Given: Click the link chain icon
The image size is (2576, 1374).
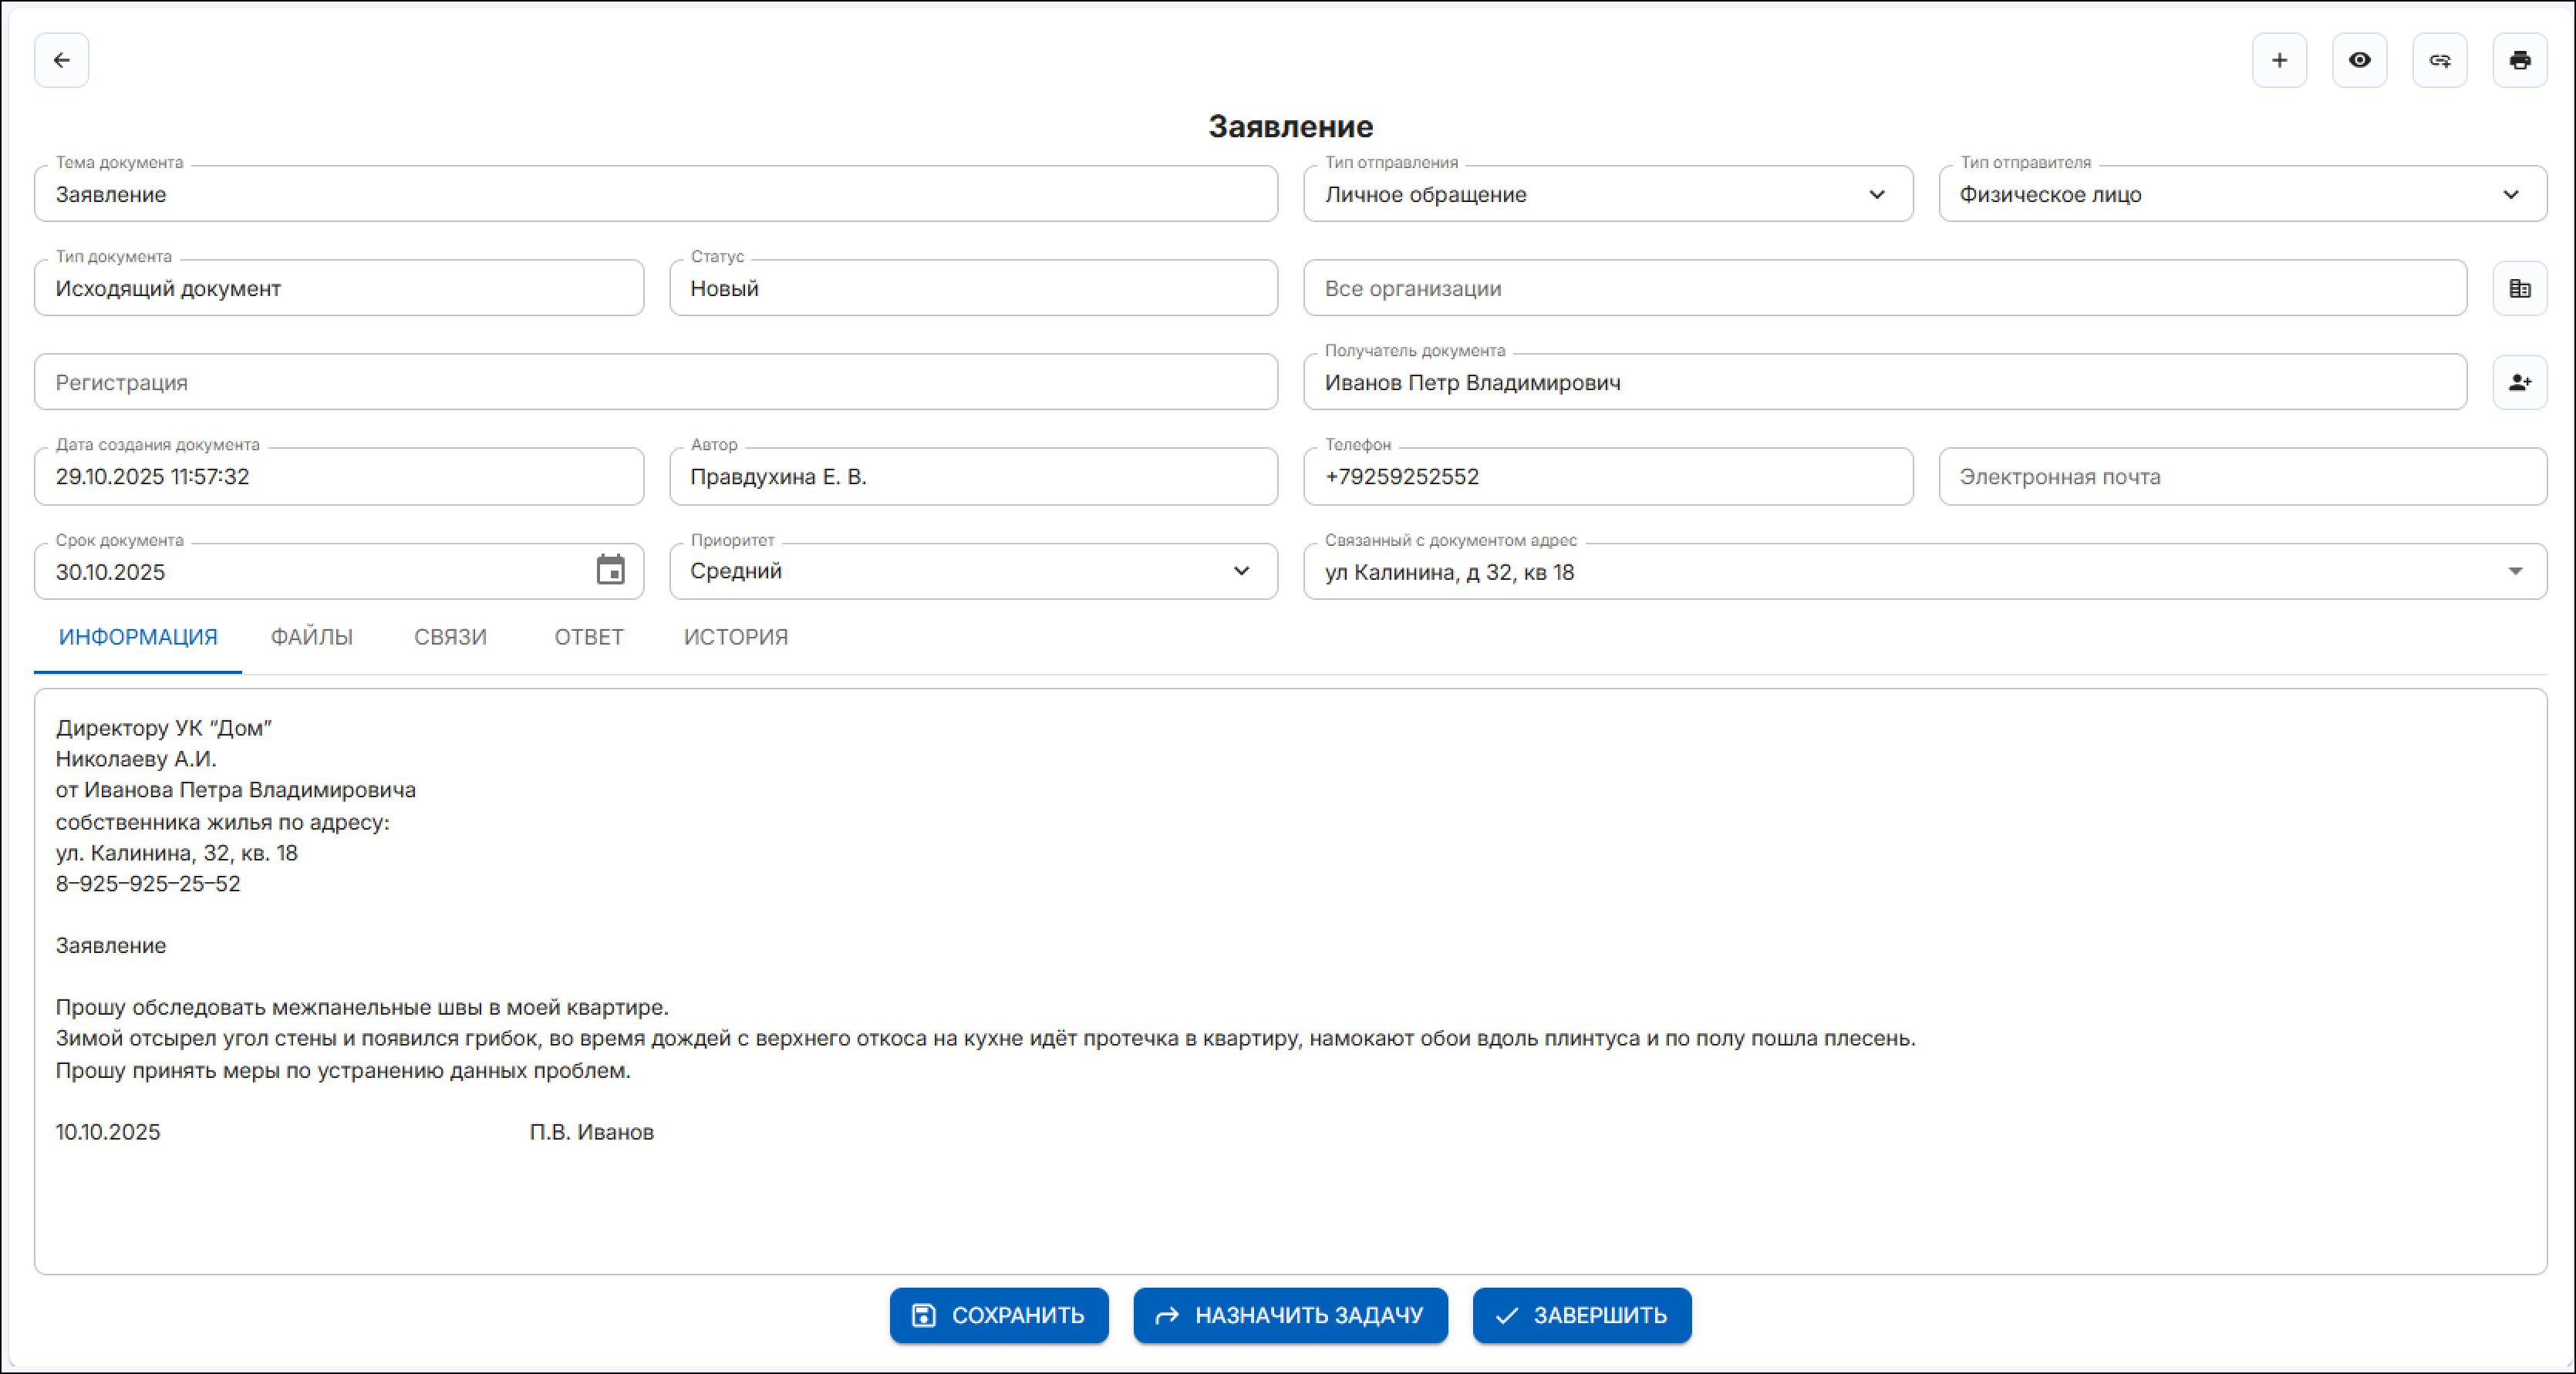Looking at the screenshot, I should pyautogui.click(x=2439, y=60).
